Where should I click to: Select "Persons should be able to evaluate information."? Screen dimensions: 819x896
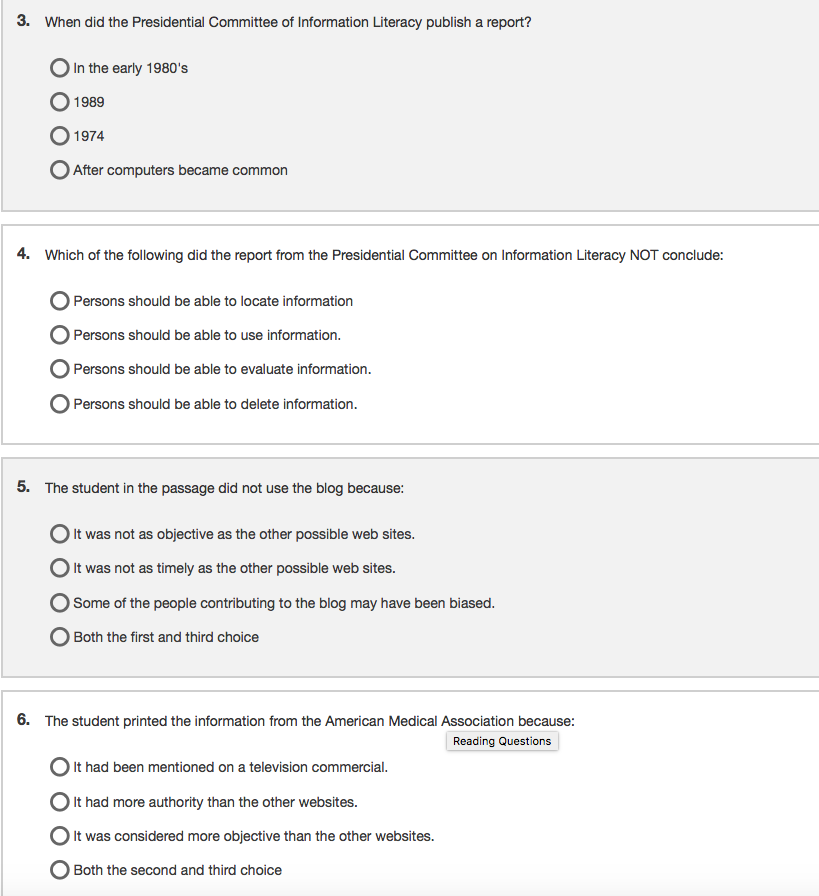click(x=59, y=368)
